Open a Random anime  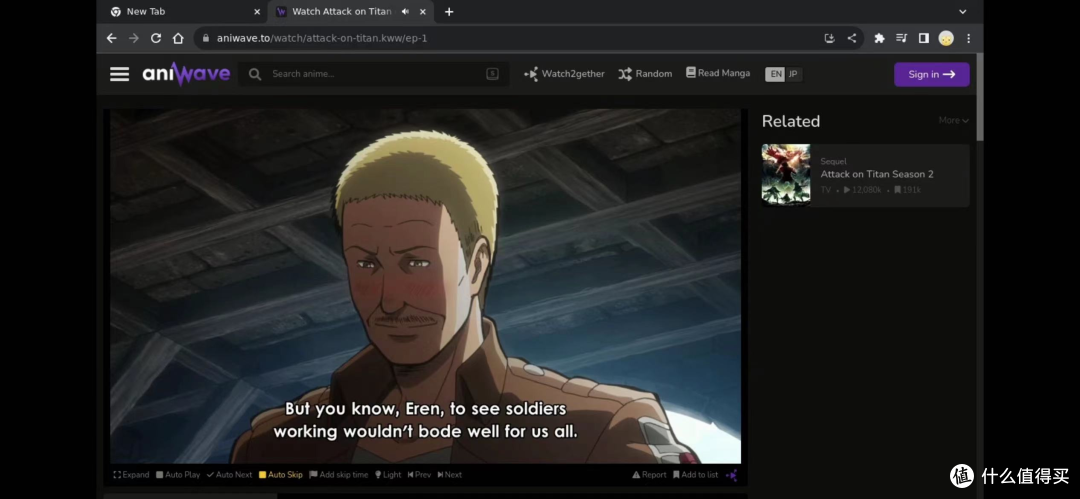pyautogui.click(x=645, y=74)
